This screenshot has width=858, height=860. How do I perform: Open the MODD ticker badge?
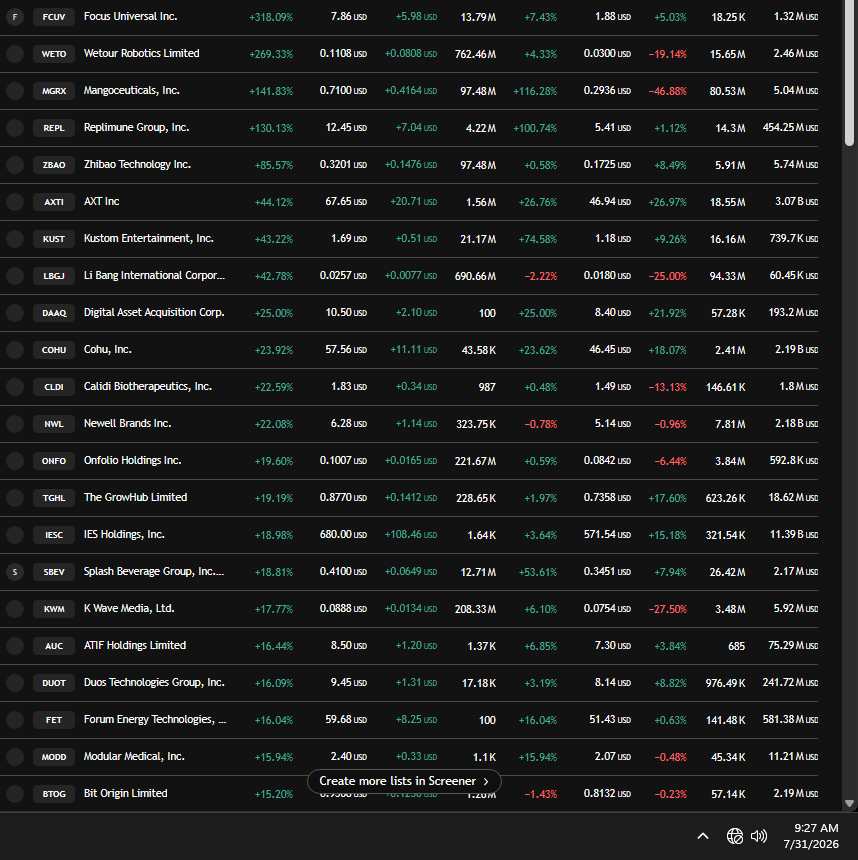(x=54, y=757)
